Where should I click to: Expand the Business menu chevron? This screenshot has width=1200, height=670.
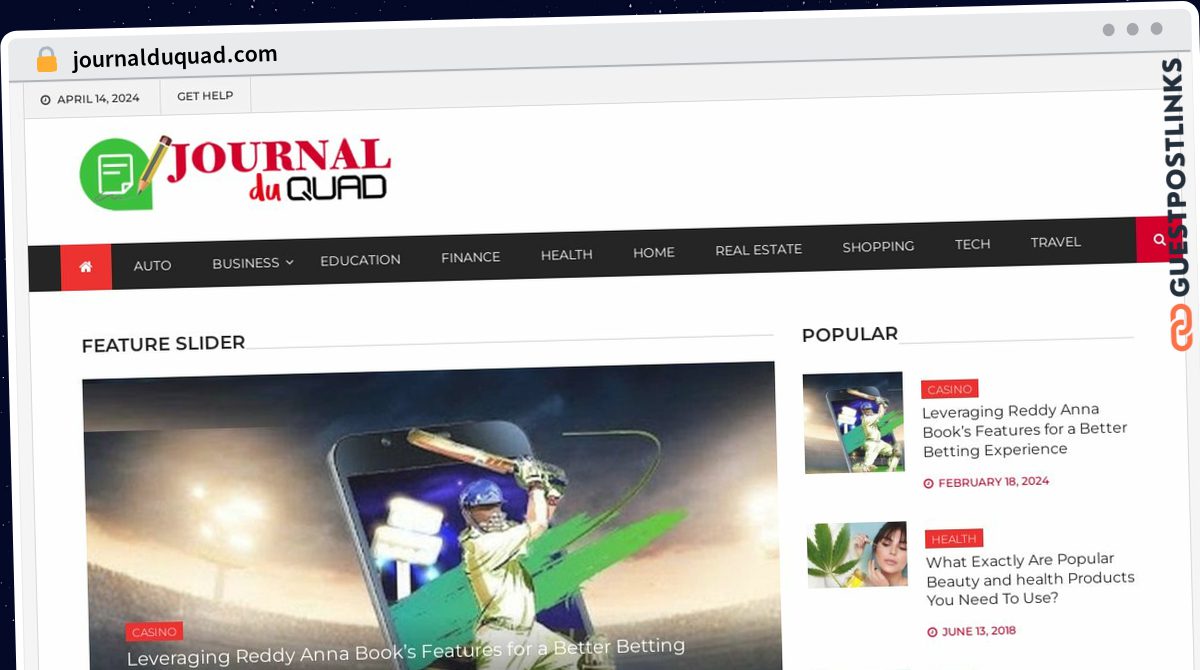coord(290,262)
